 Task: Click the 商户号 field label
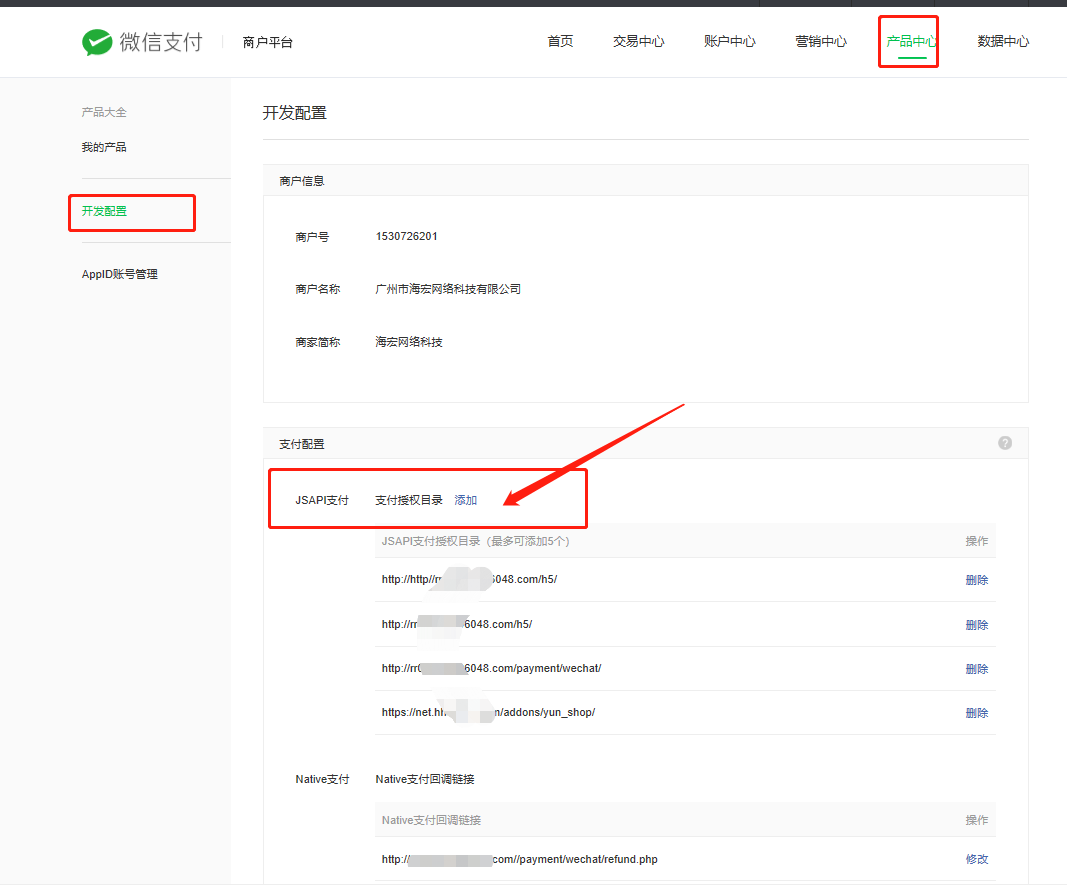point(312,237)
